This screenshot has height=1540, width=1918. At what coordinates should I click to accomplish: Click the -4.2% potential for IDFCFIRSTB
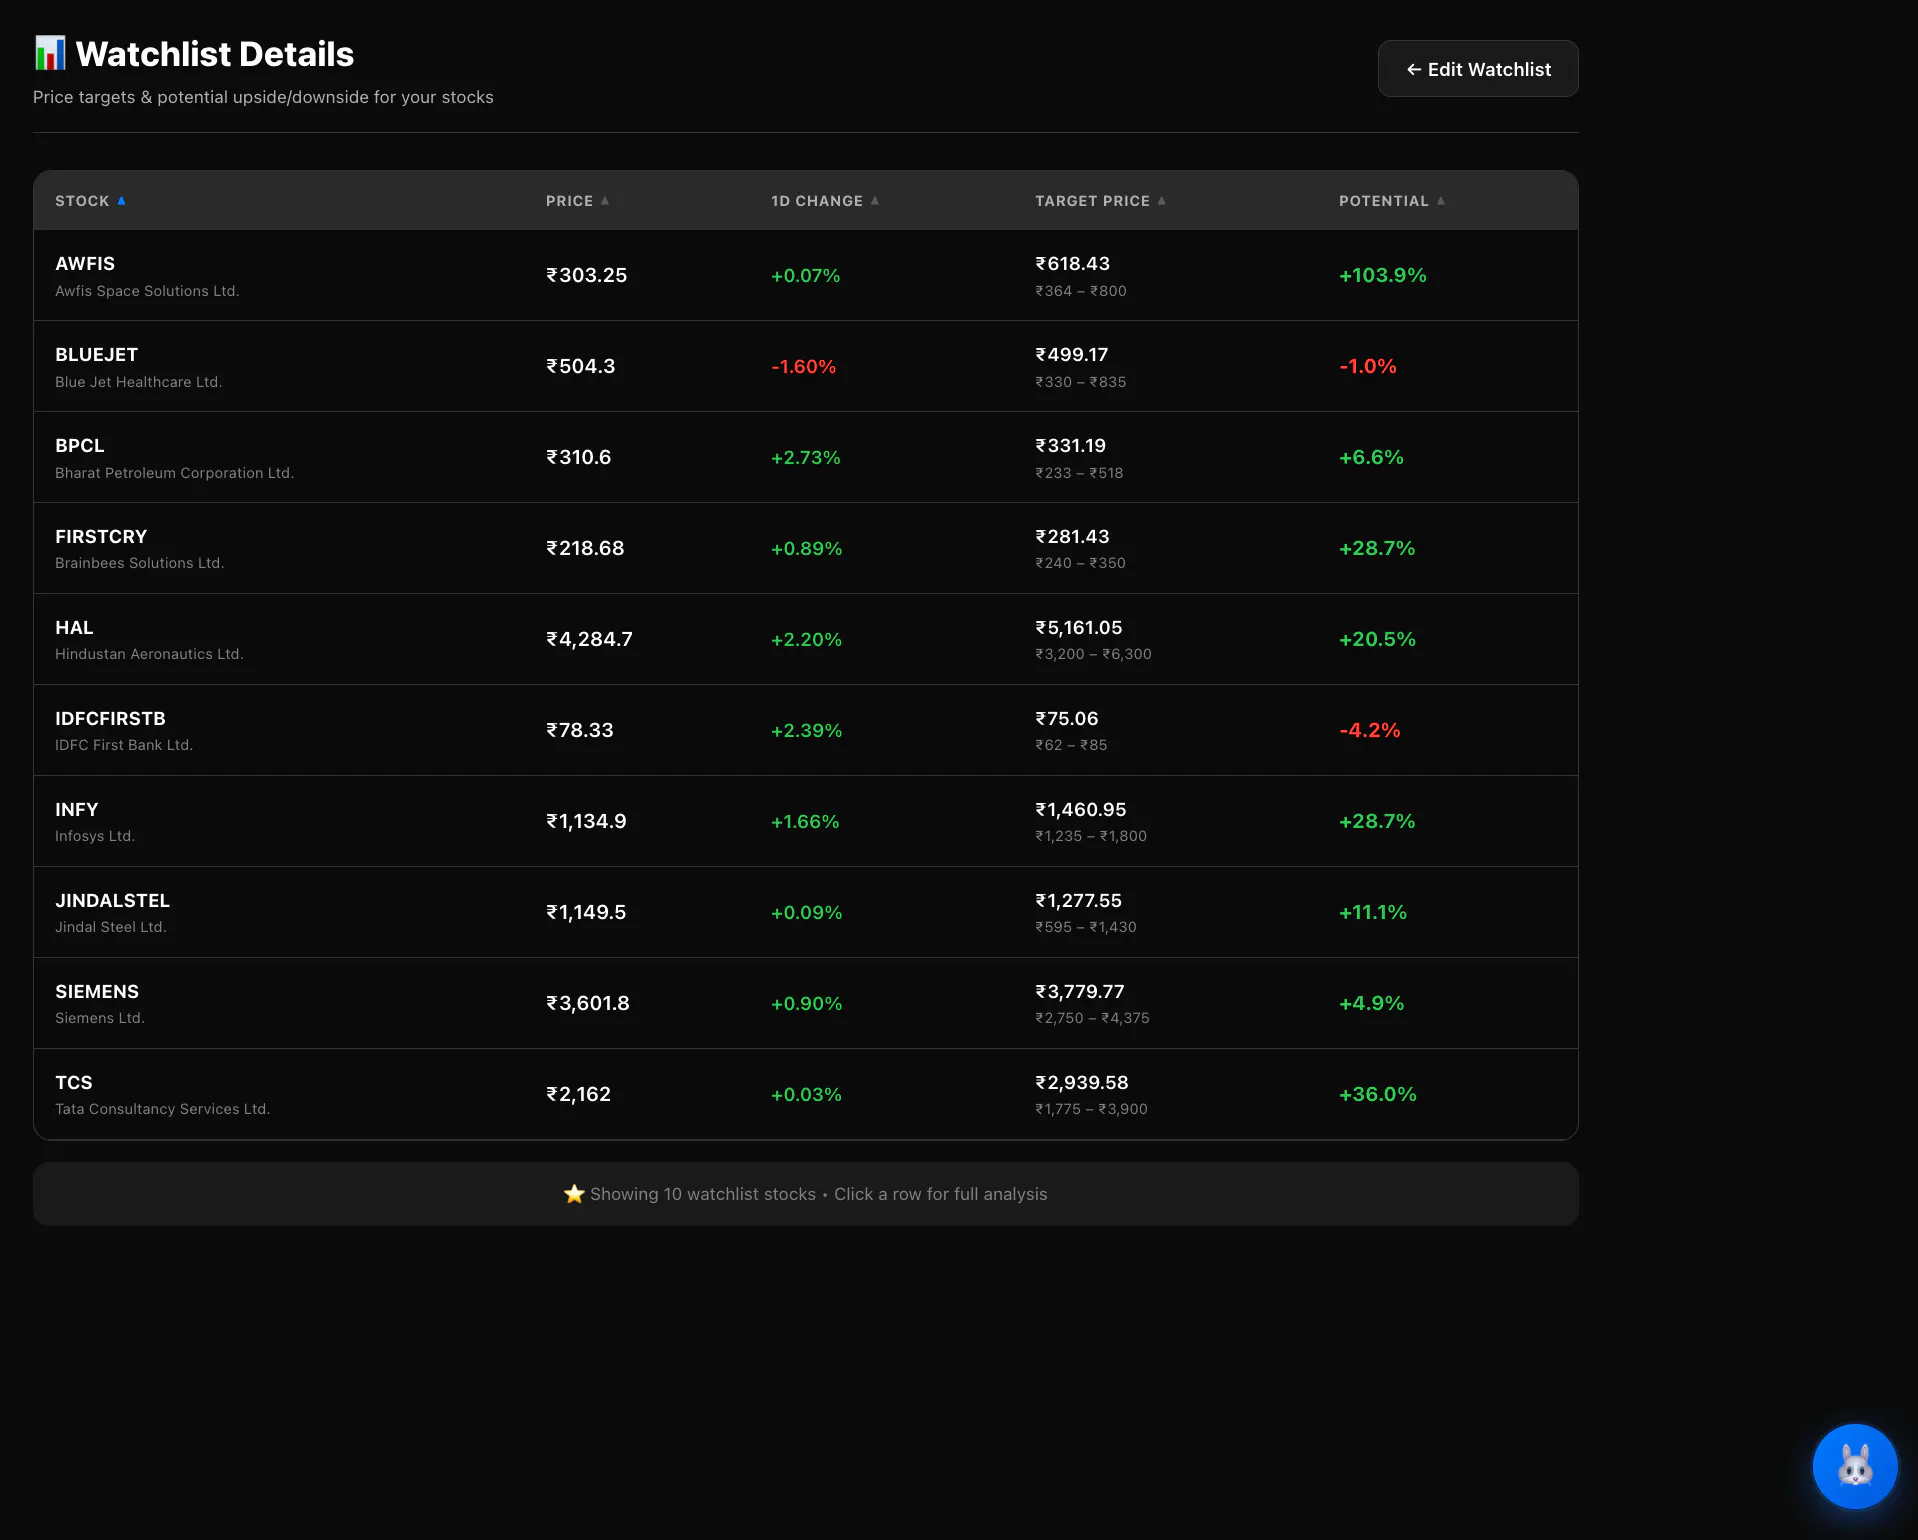[x=1370, y=730]
